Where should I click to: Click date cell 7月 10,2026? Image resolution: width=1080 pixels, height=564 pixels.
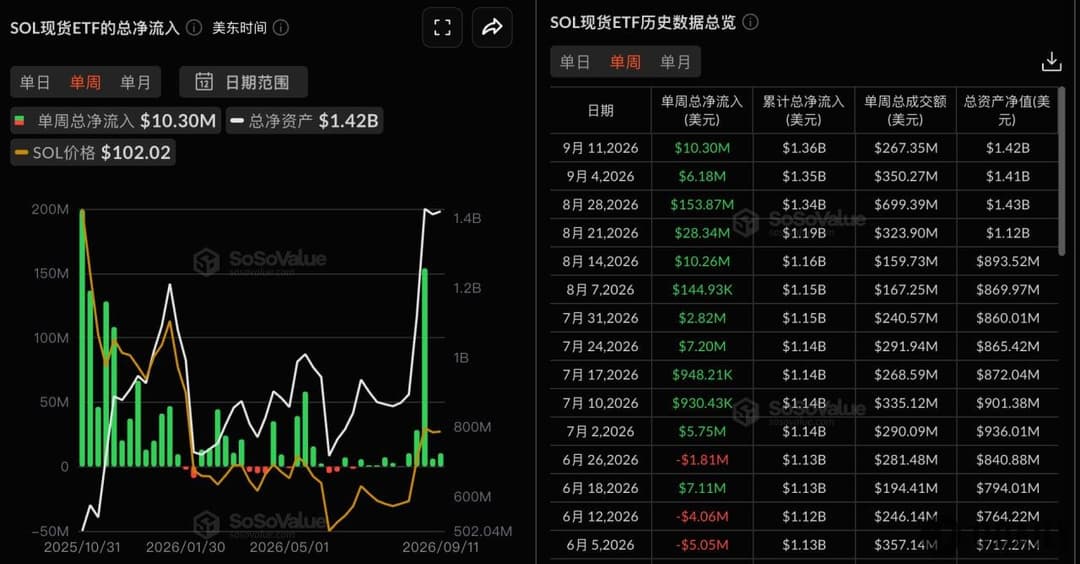[601, 403]
